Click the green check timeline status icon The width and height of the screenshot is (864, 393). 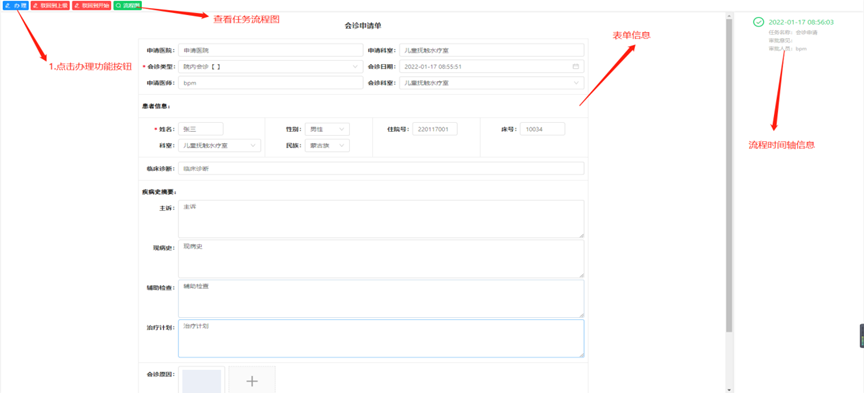point(759,22)
